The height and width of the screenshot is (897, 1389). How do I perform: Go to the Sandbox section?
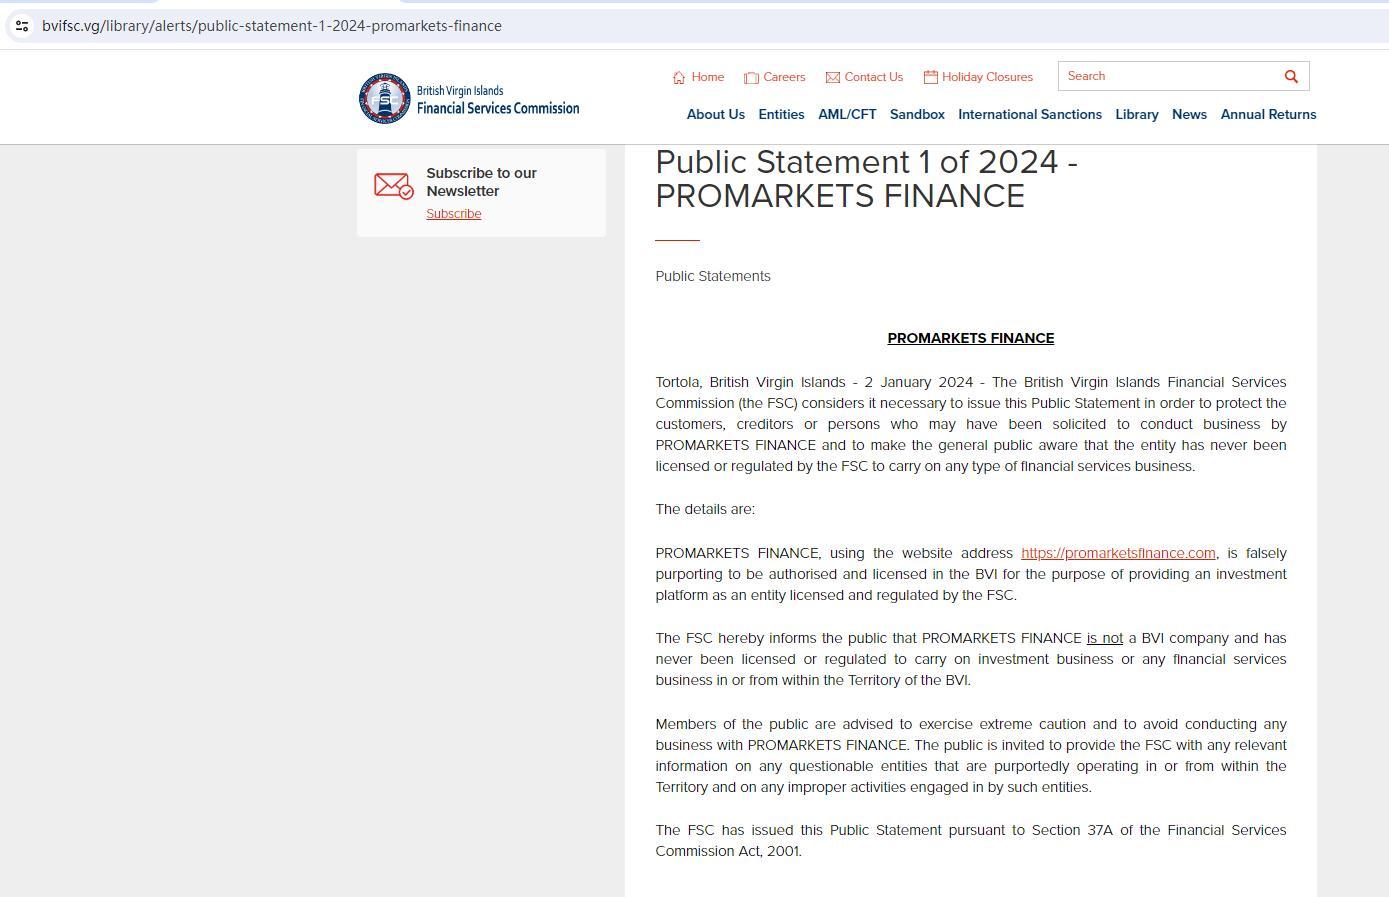coord(917,114)
